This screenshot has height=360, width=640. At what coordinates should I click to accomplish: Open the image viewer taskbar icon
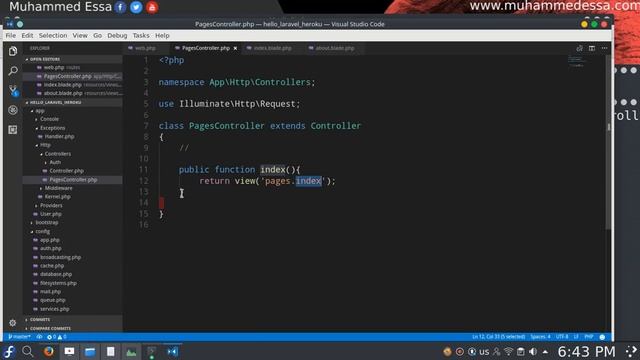[131, 351]
